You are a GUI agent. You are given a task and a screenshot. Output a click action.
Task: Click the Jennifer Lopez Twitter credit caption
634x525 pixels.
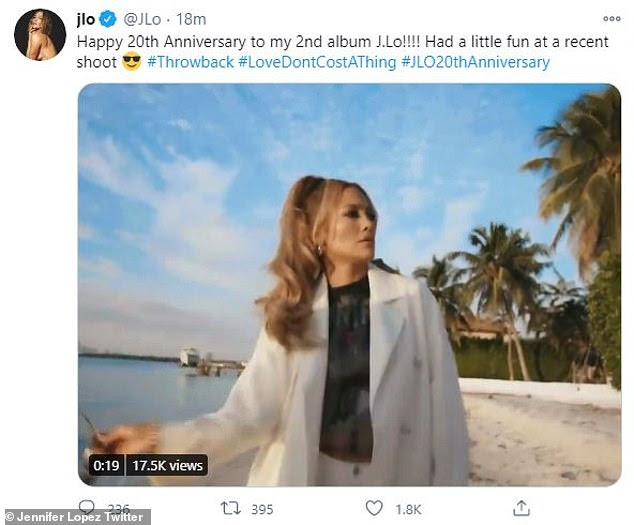(75, 517)
